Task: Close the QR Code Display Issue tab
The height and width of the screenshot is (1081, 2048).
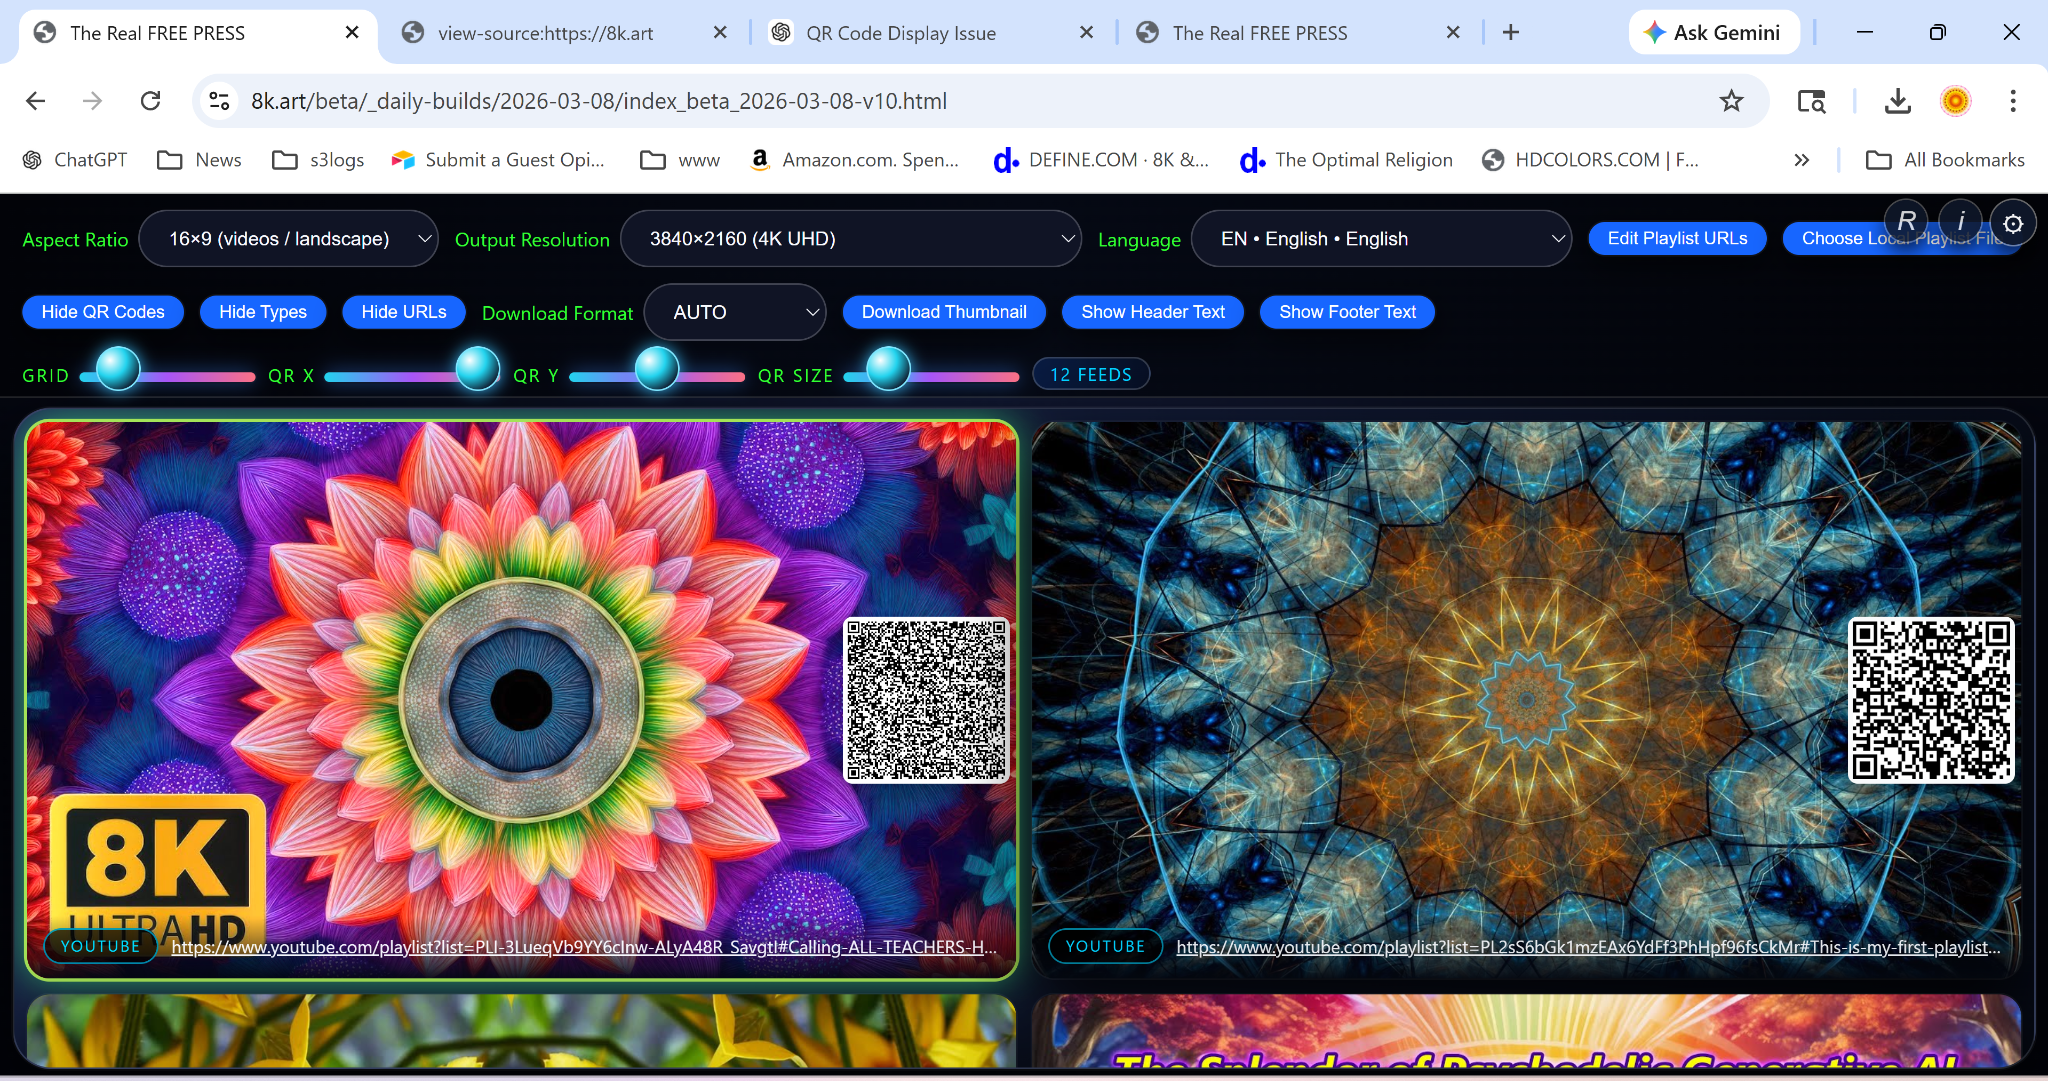Action: click(1087, 33)
